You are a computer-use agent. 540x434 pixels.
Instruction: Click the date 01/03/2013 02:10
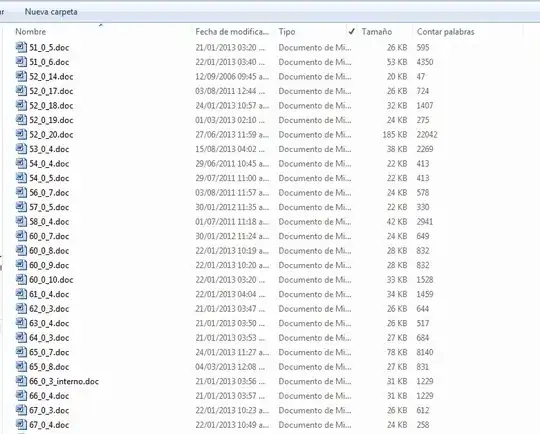pyautogui.click(x=230, y=120)
